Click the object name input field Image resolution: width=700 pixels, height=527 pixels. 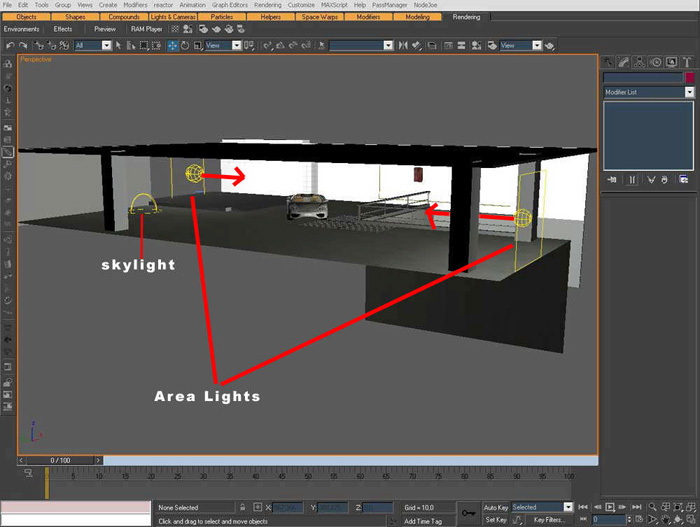pyautogui.click(x=642, y=77)
